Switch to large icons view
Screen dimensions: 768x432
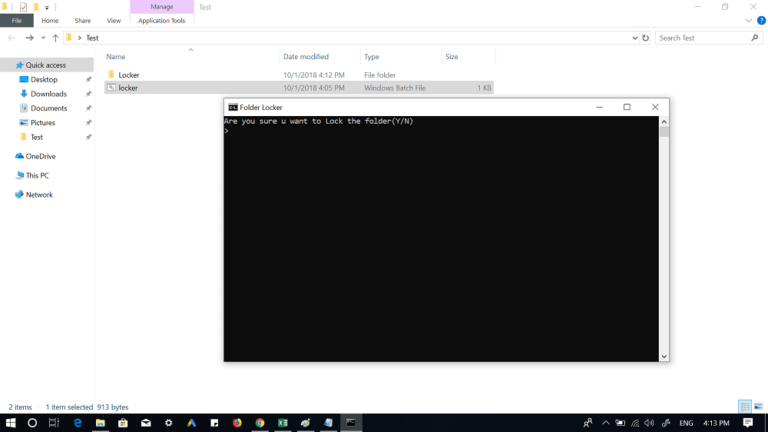coord(757,407)
